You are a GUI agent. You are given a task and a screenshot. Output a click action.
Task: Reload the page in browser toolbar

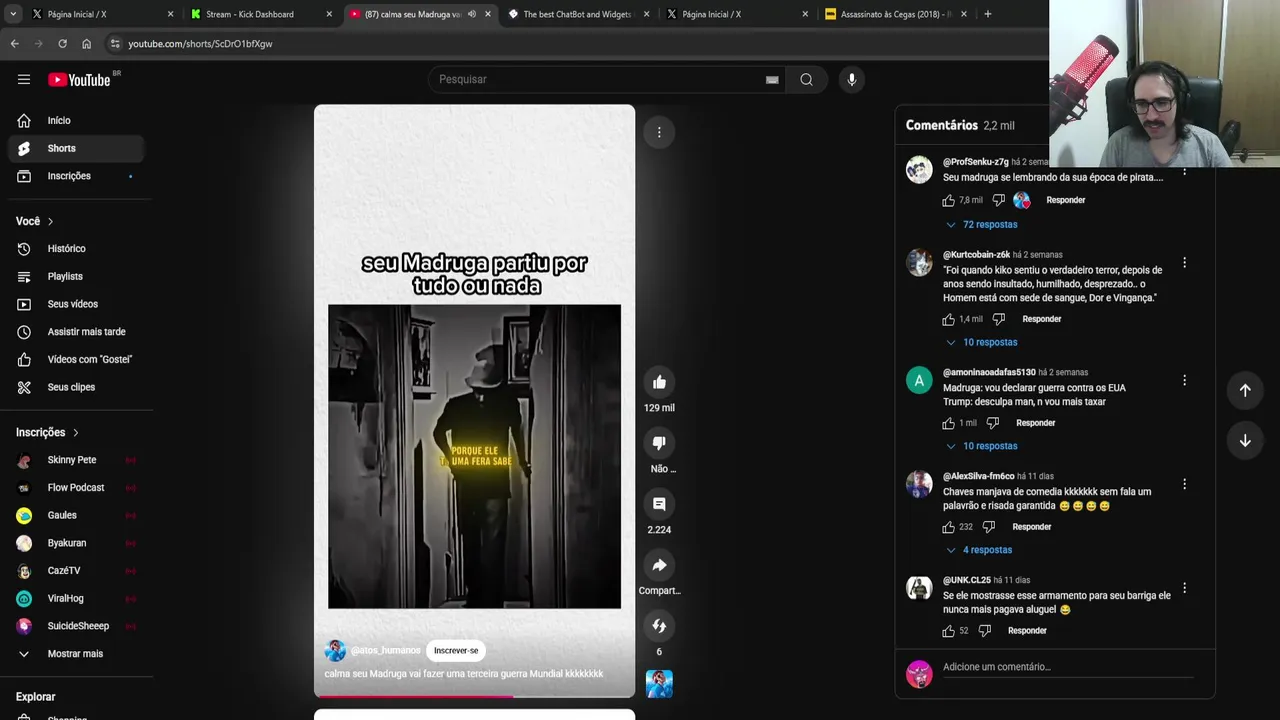coord(62,44)
